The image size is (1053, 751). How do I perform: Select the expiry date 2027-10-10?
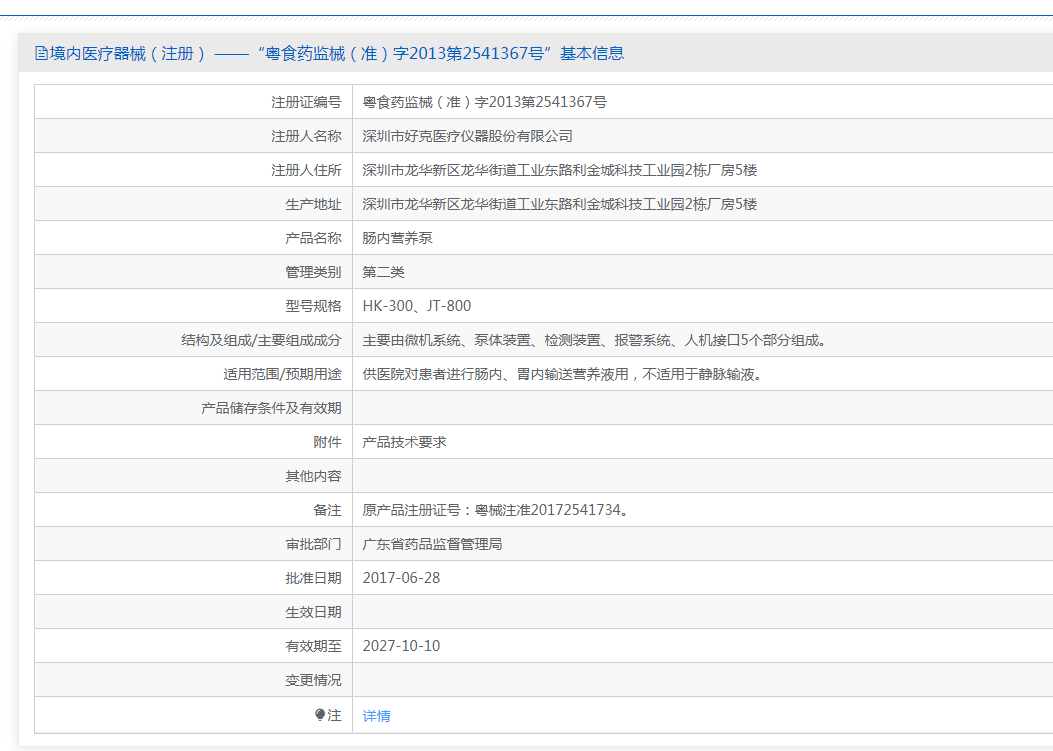[x=401, y=646]
